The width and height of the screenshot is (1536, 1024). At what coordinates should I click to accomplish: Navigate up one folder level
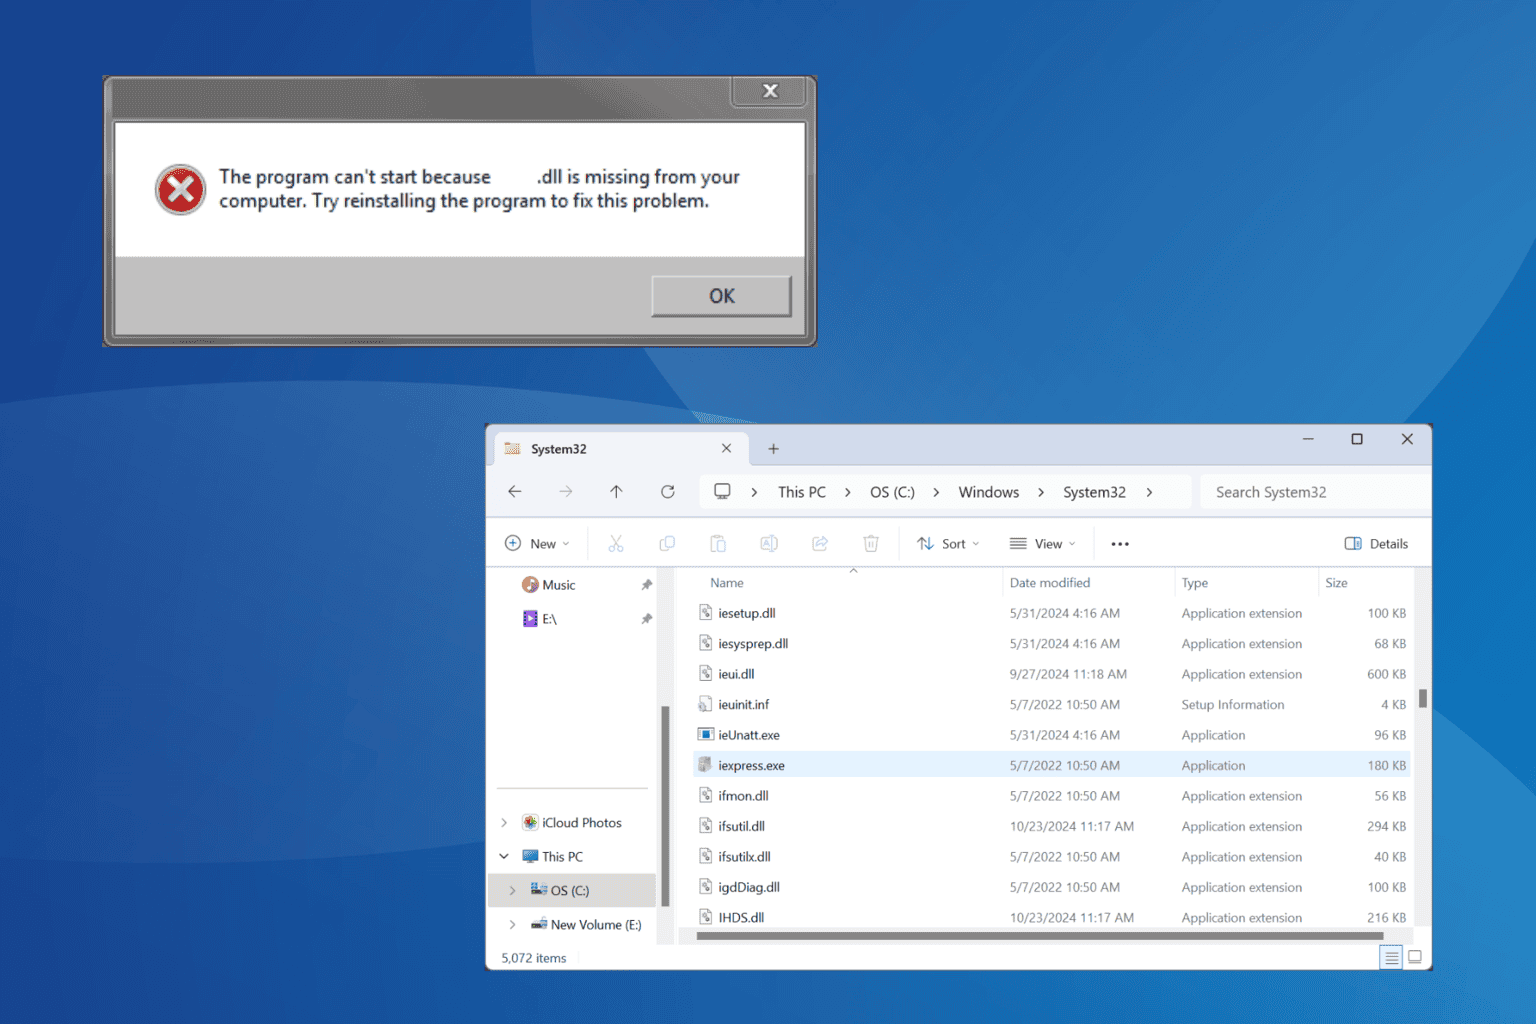pyautogui.click(x=616, y=492)
